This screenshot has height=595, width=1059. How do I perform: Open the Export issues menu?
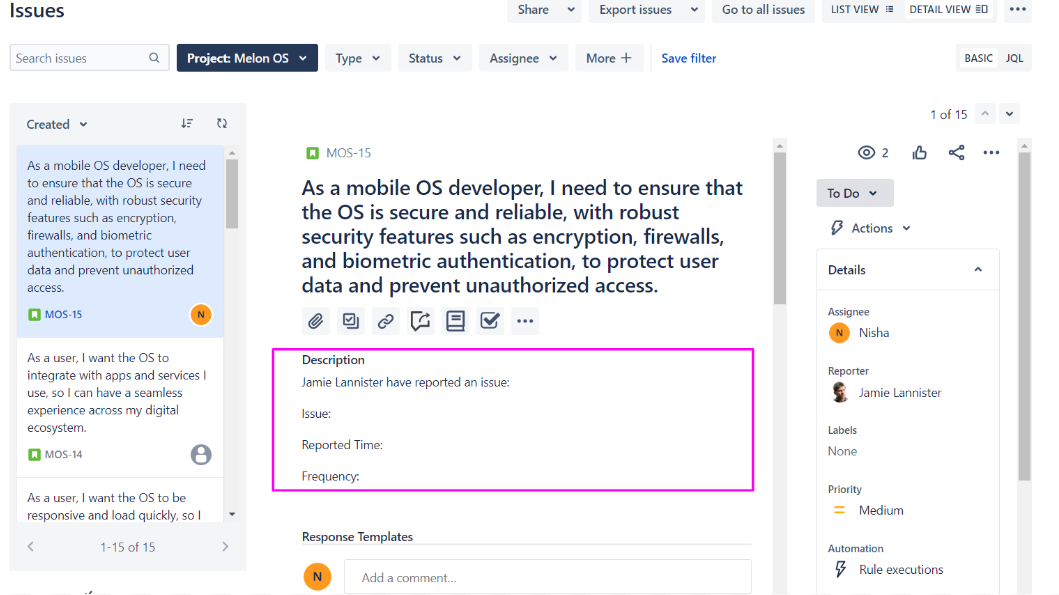[x=645, y=10]
